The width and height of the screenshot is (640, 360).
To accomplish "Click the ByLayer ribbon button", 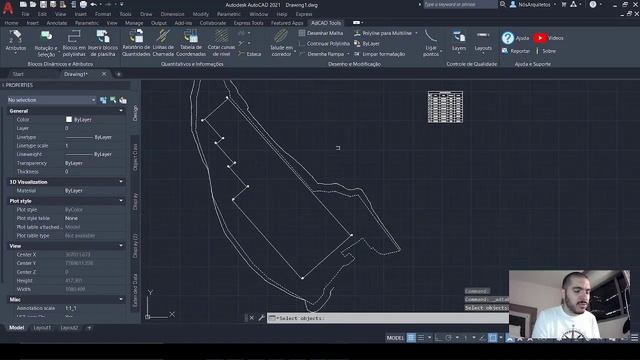I will pos(367,44).
